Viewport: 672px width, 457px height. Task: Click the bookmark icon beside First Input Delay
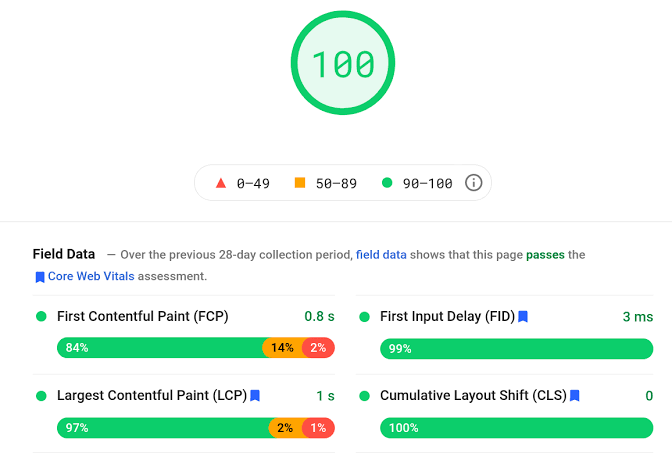[523, 317]
